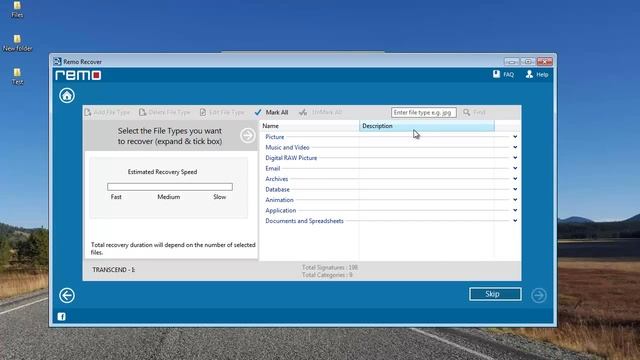Skip the file type selection

495,294
